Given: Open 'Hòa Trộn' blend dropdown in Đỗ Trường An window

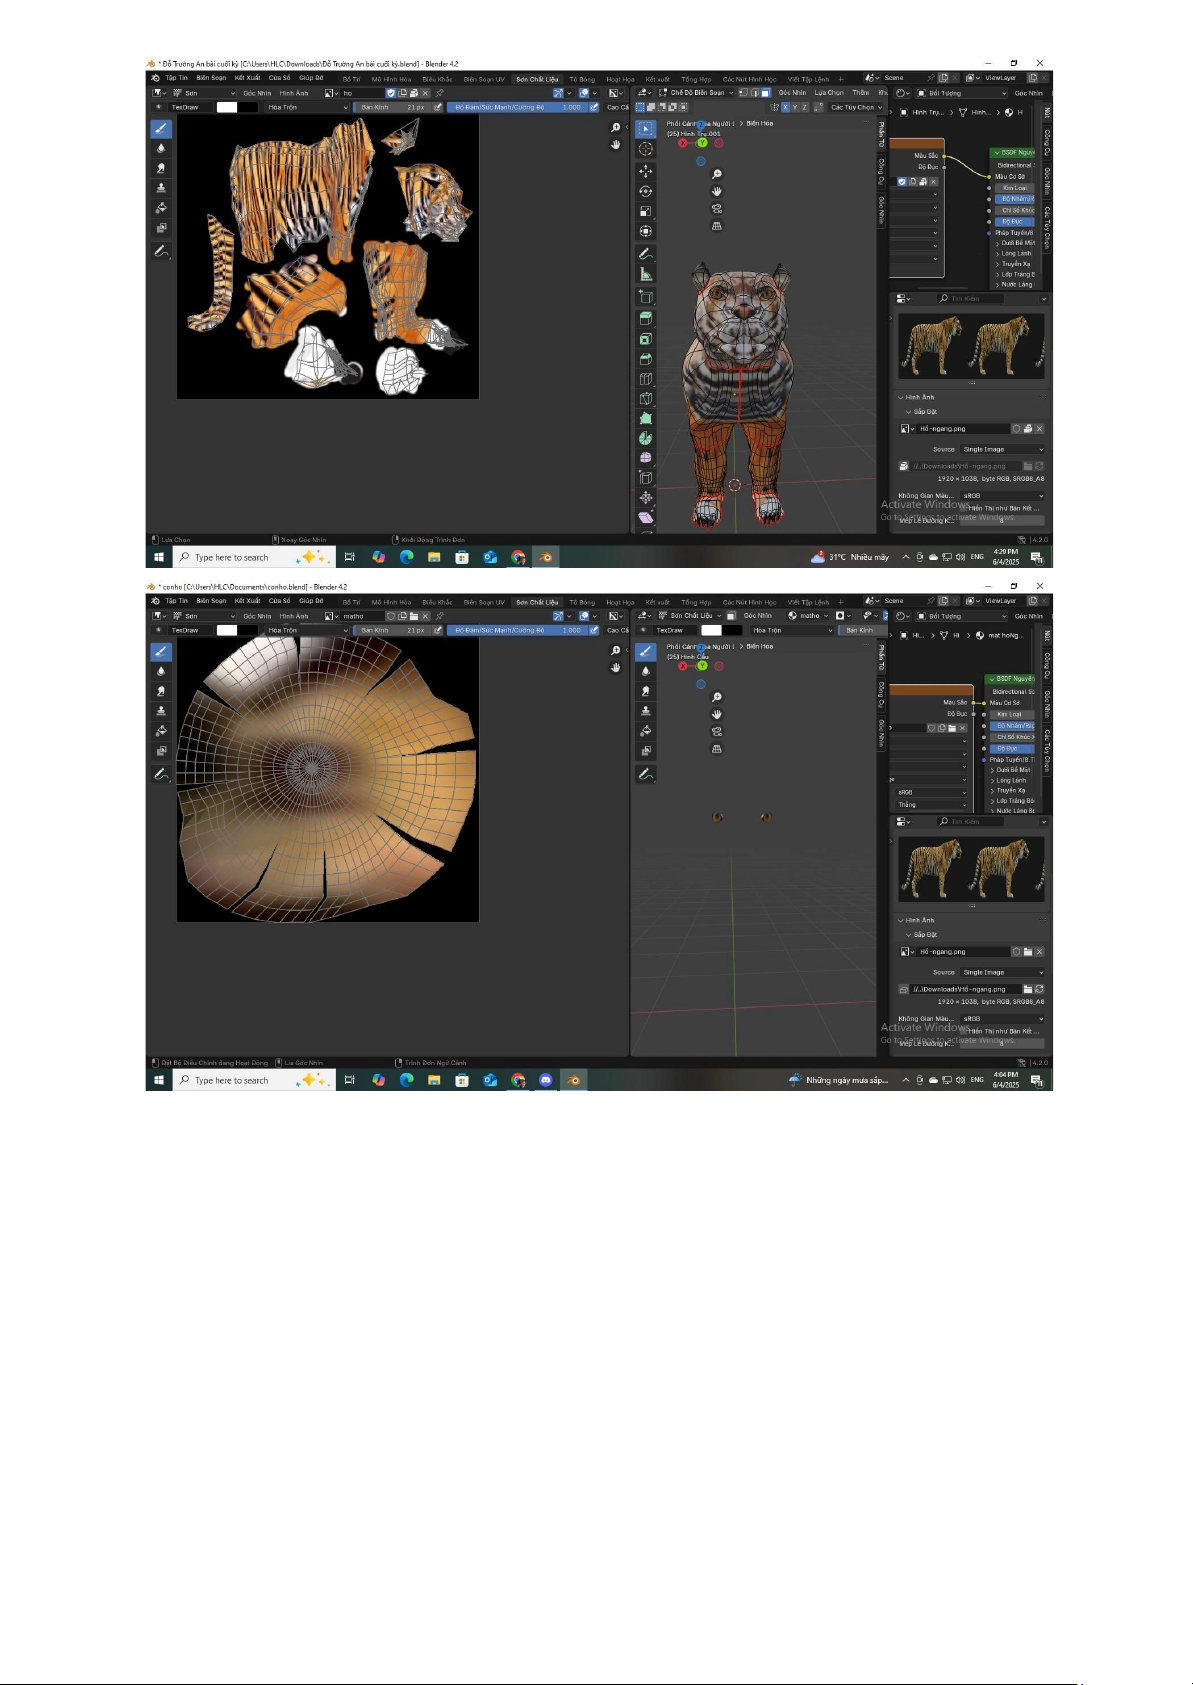Looking at the screenshot, I should tap(306, 107).
